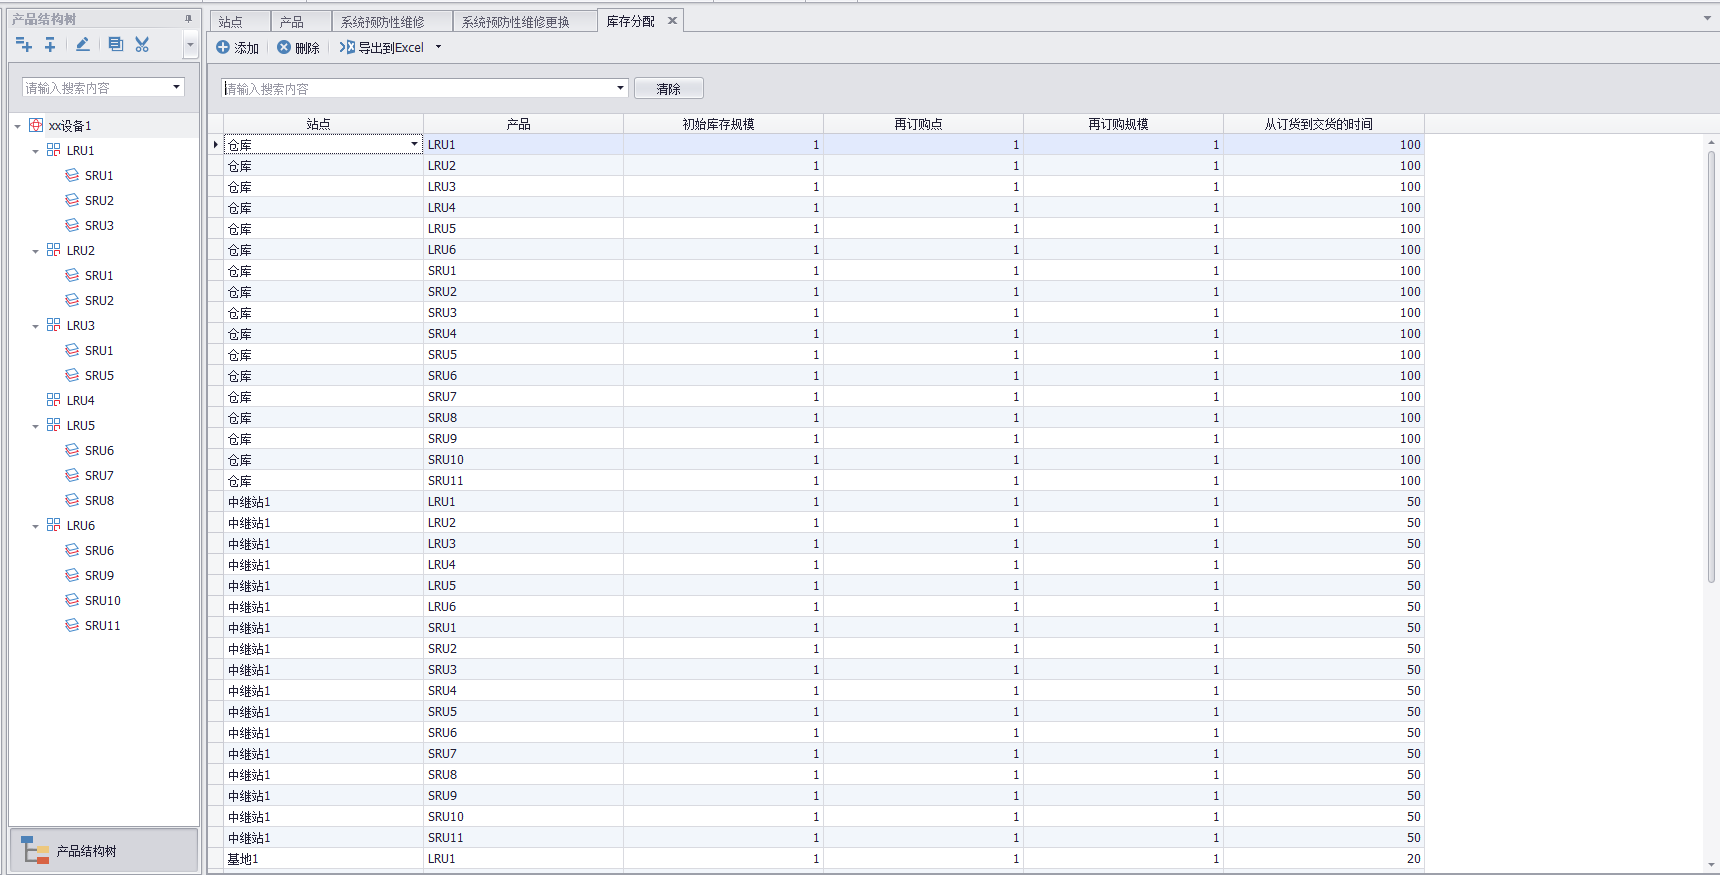The image size is (1720, 875).
Task: Open the product tree search dropdown arrow
Action: (x=177, y=87)
